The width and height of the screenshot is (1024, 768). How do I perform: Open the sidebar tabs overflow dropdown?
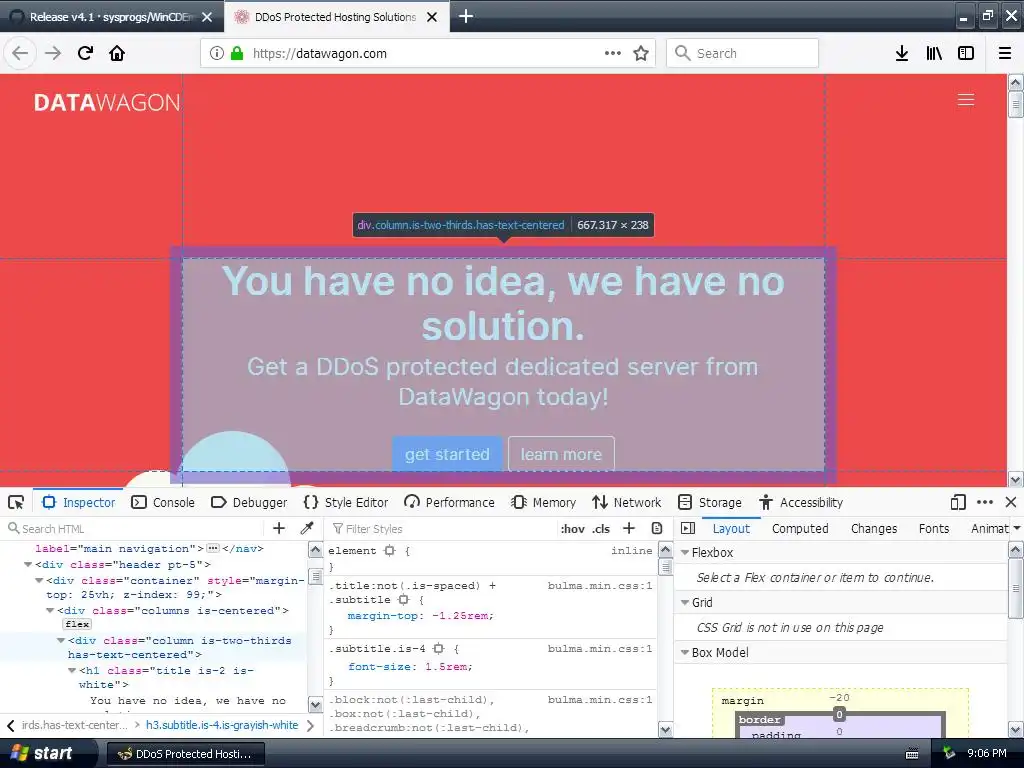(1017, 528)
